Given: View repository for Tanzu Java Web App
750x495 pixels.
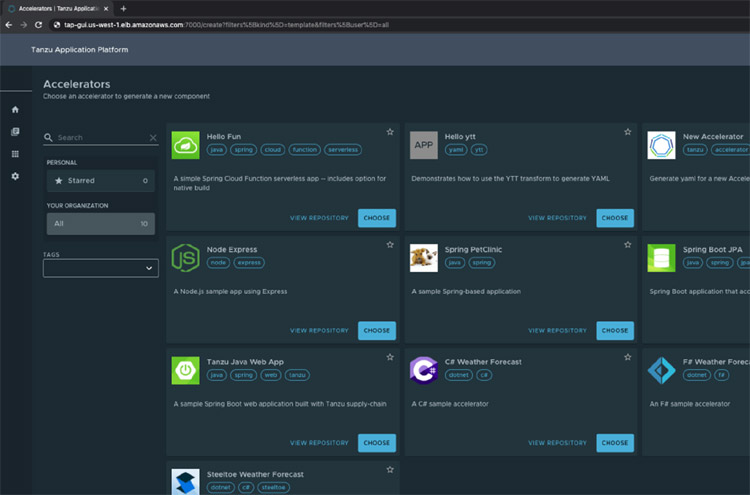Looking at the screenshot, I should (319, 443).
